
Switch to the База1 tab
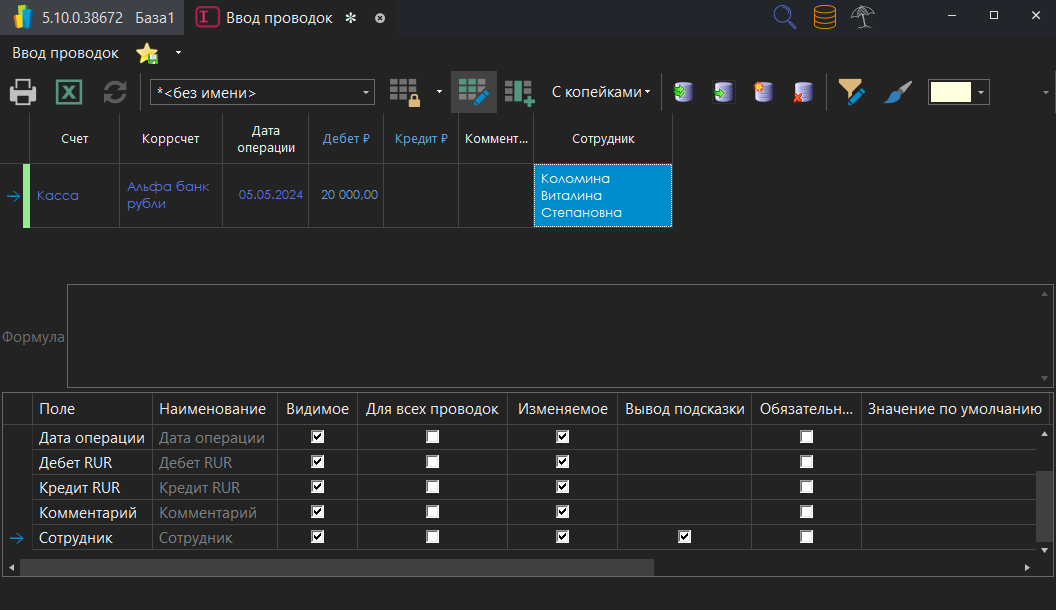pyautogui.click(x=155, y=18)
